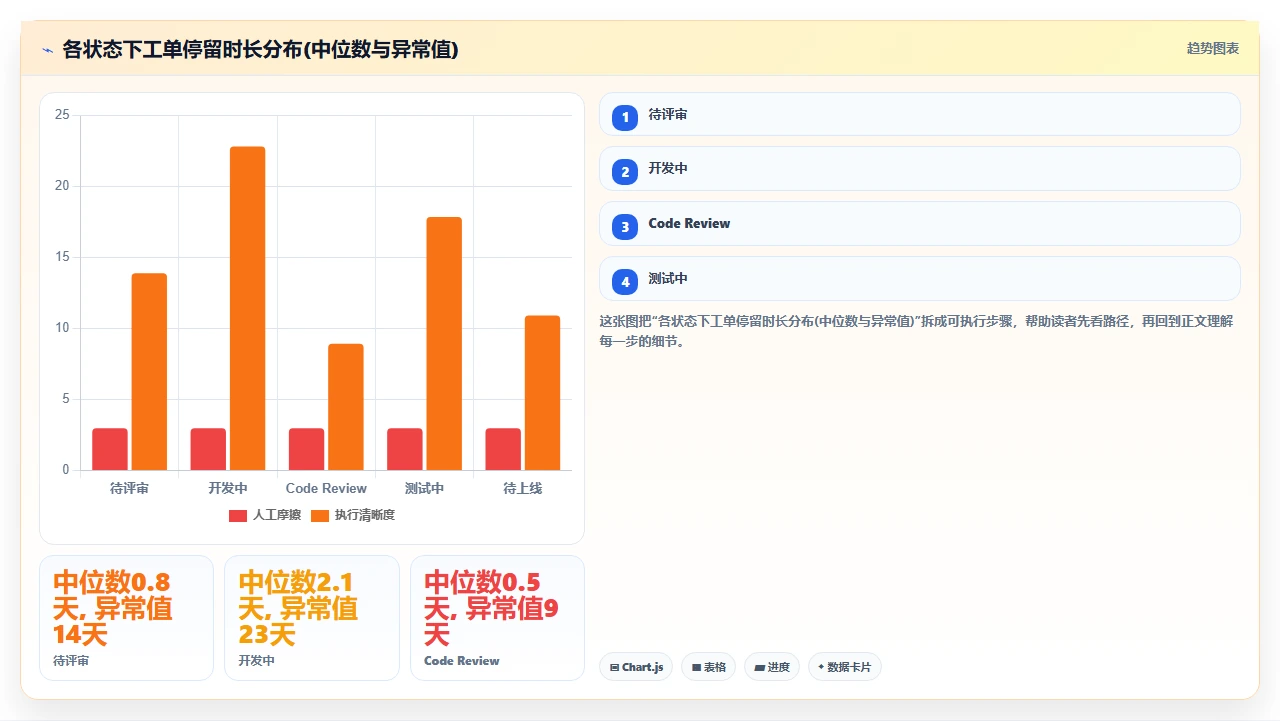Click the 25 y-axis tick label
The image size is (1280, 721).
coord(62,115)
